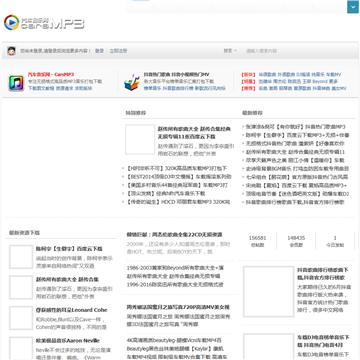Open 赵传合集经典无损专辑11 list article
This screenshot has height=360, width=360.
(296, 152)
